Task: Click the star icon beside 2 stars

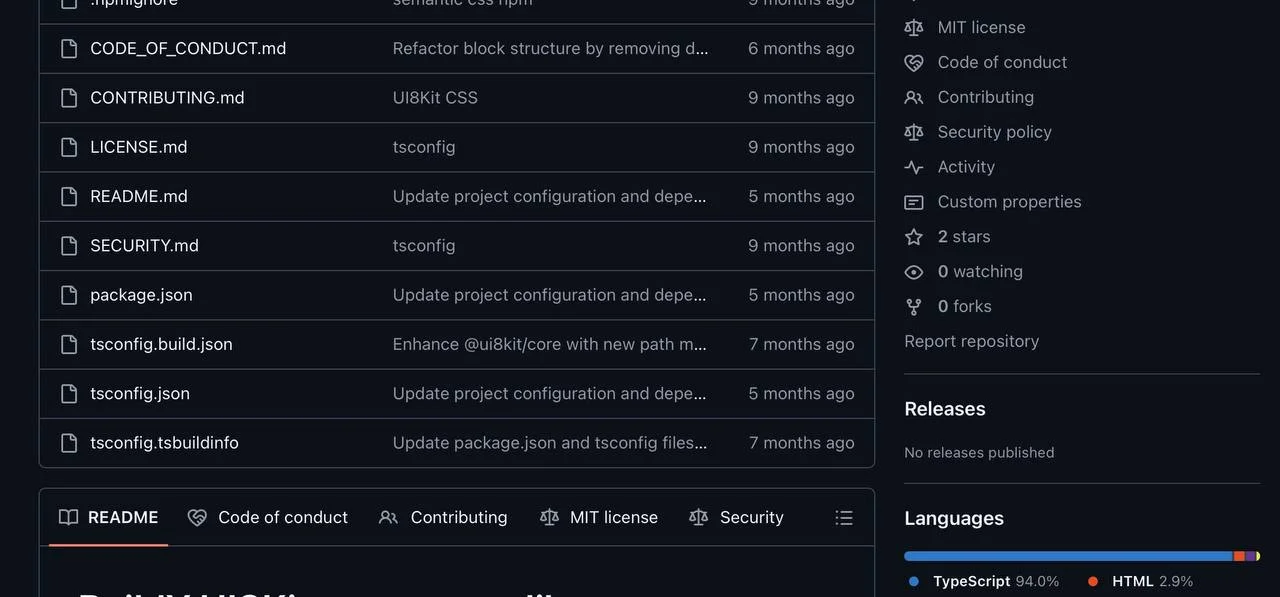Action: [913, 237]
